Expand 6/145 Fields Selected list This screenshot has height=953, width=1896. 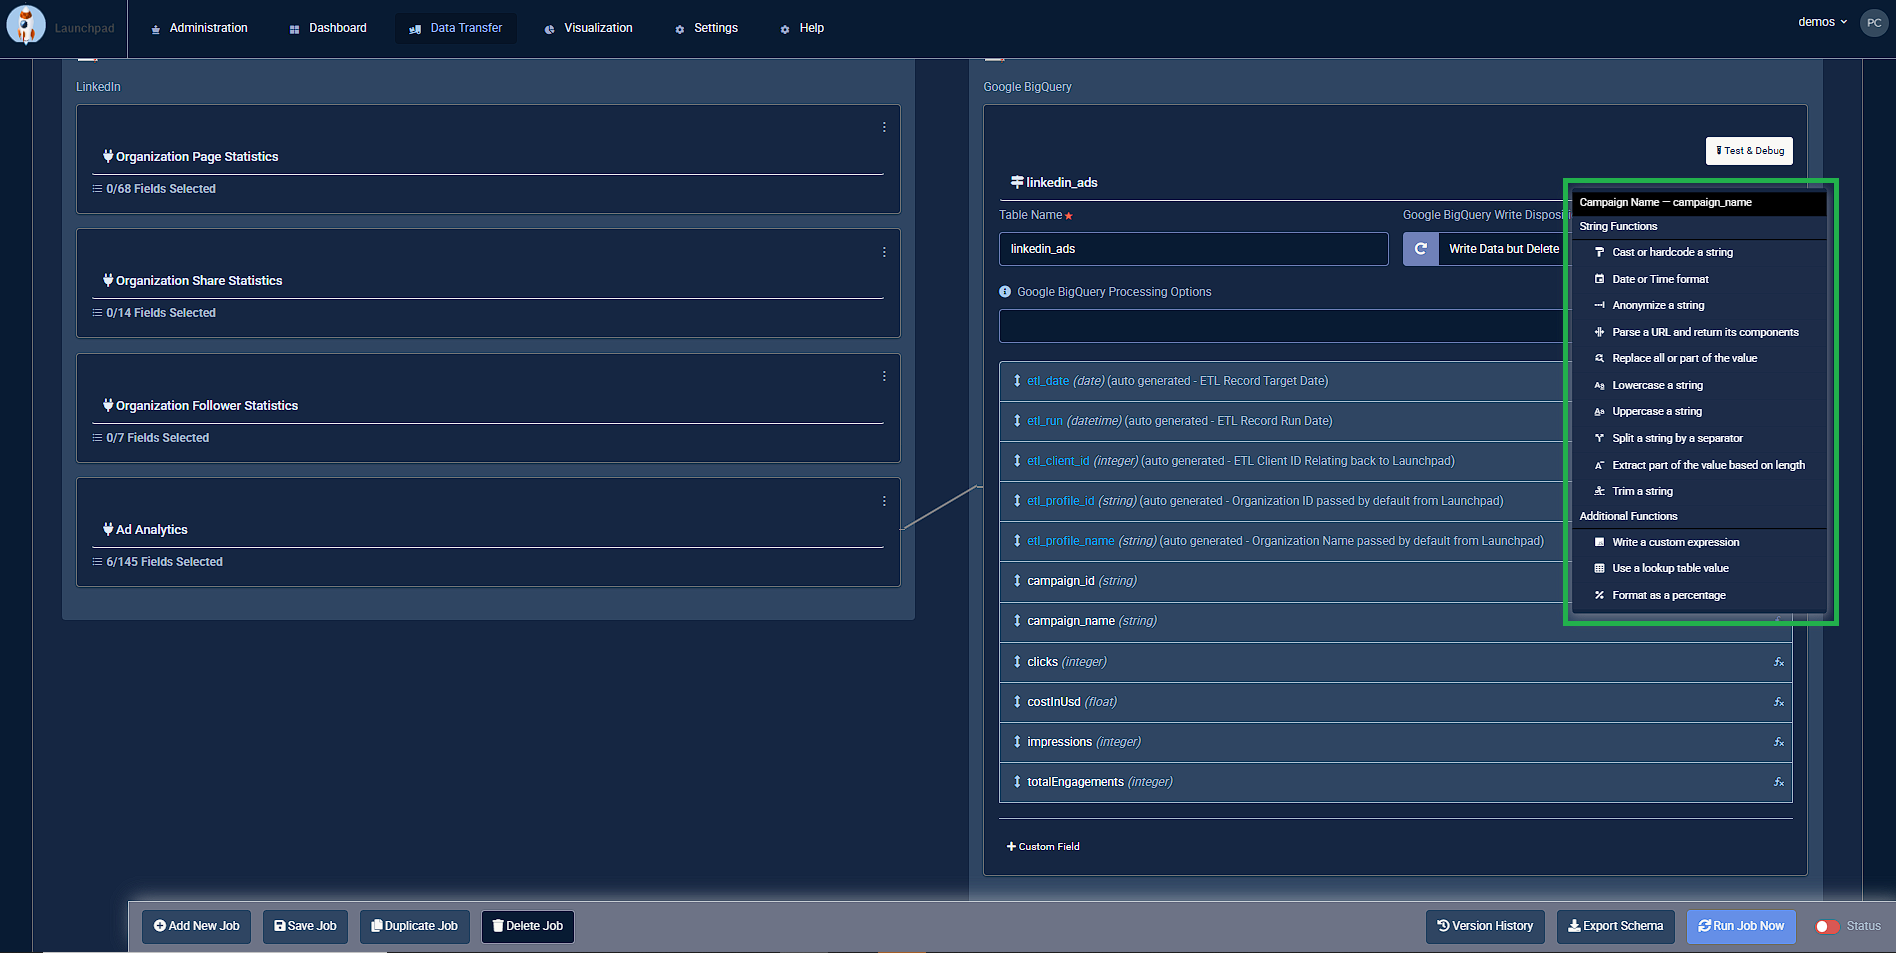click(x=158, y=562)
